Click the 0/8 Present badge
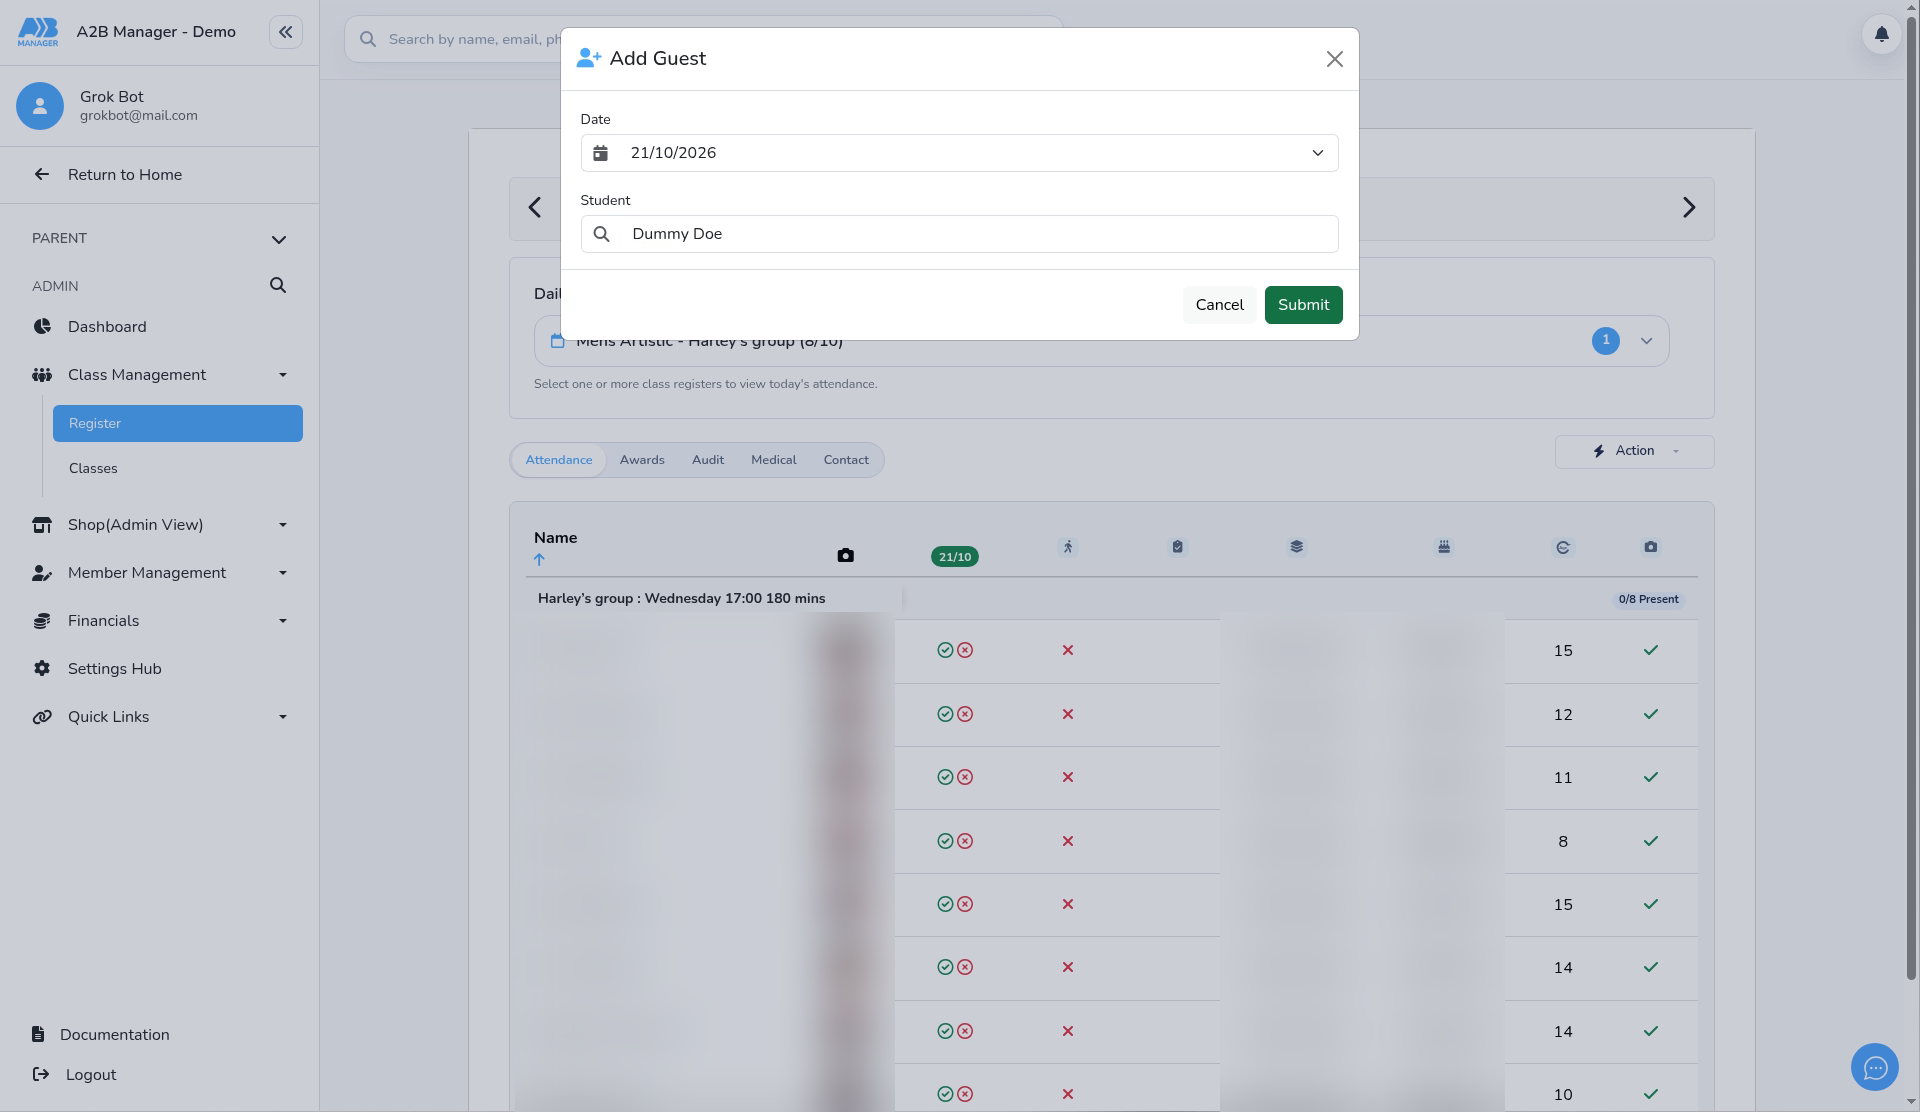This screenshot has width=1920, height=1112. click(x=1649, y=599)
